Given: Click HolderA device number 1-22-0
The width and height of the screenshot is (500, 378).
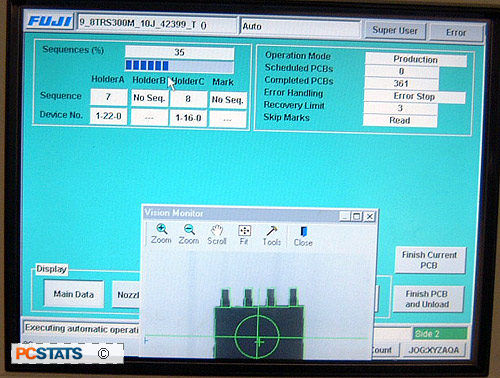Looking at the screenshot, I should pyautogui.click(x=109, y=116).
